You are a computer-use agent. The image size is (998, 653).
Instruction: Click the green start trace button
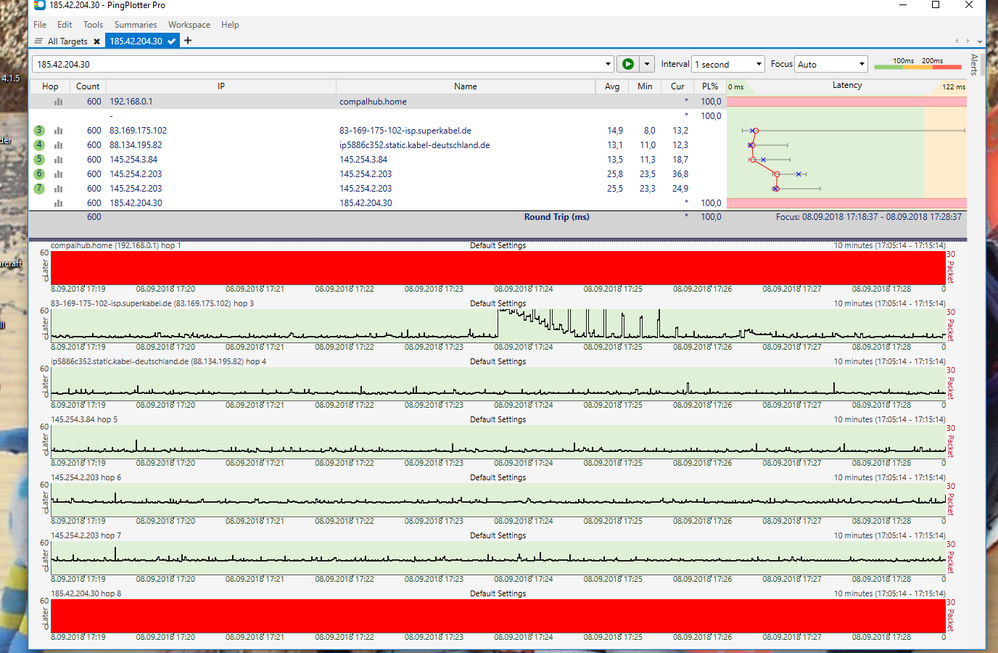click(627, 64)
